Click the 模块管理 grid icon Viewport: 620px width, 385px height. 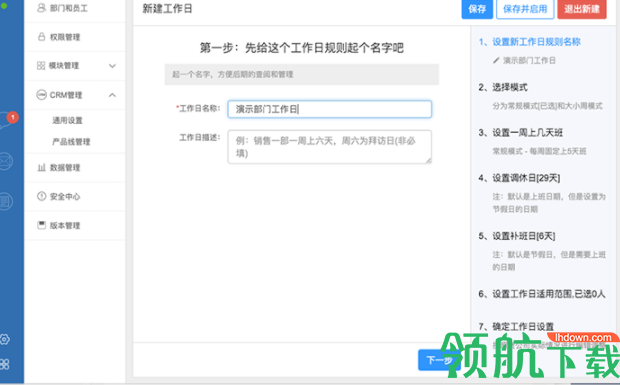pyautogui.click(x=41, y=66)
